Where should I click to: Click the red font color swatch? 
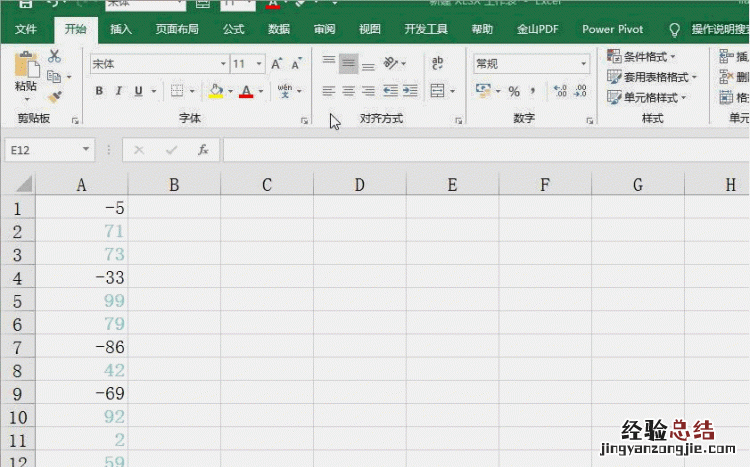(x=245, y=92)
